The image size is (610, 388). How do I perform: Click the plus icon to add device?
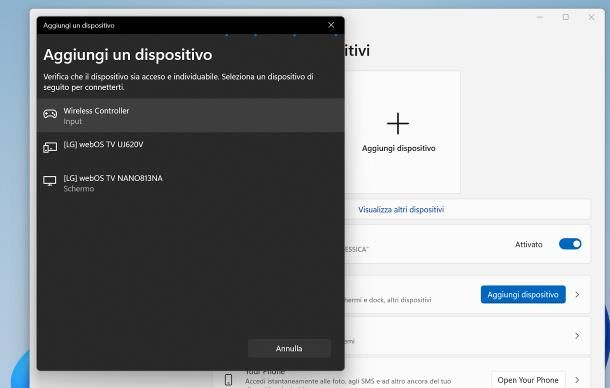click(x=398, y=124)
